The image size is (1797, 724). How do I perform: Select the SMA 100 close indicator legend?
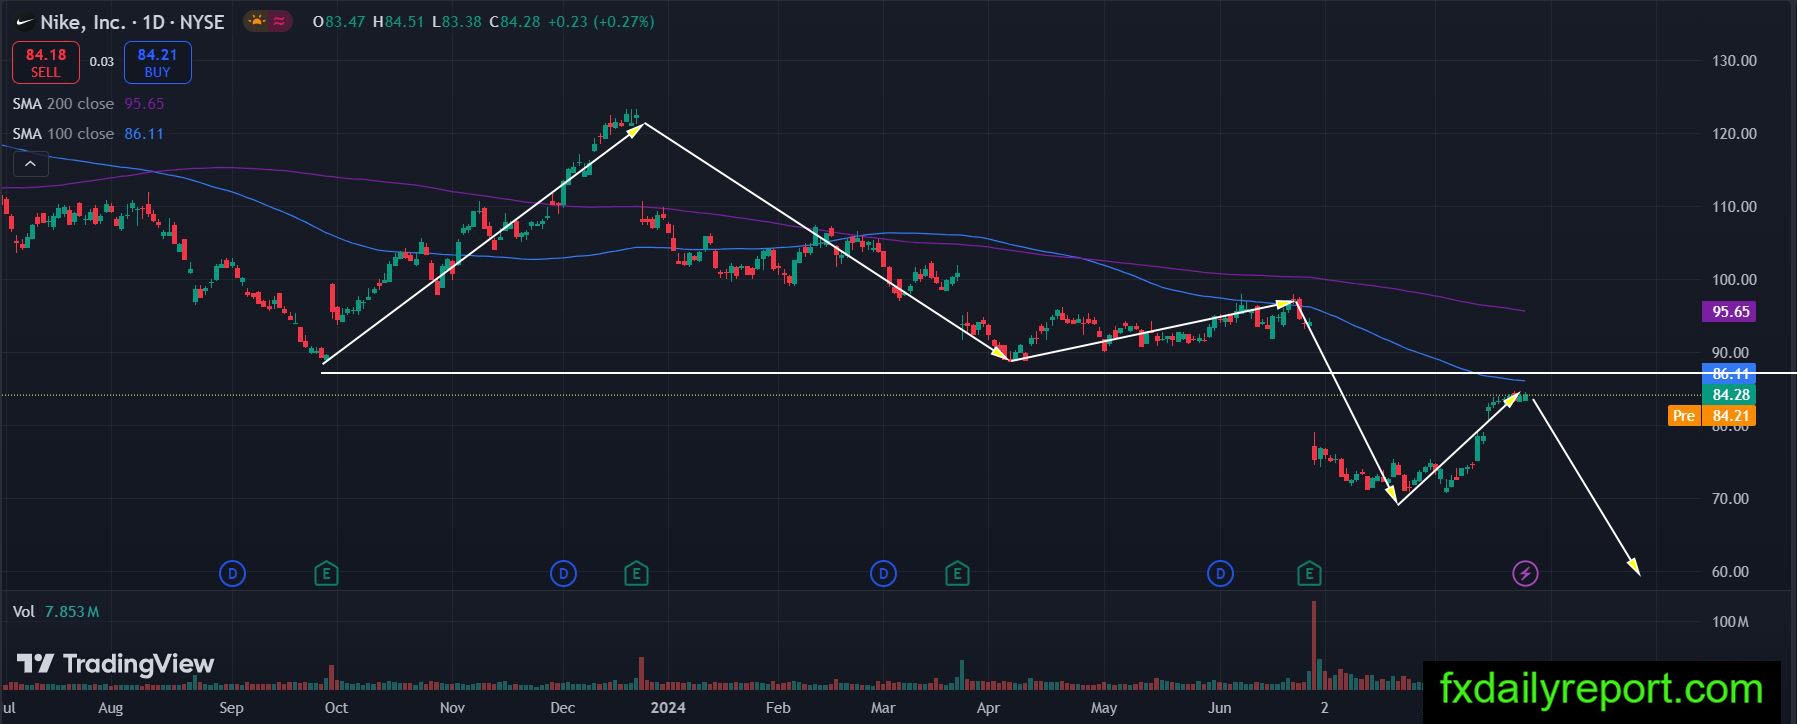point(88,134)
